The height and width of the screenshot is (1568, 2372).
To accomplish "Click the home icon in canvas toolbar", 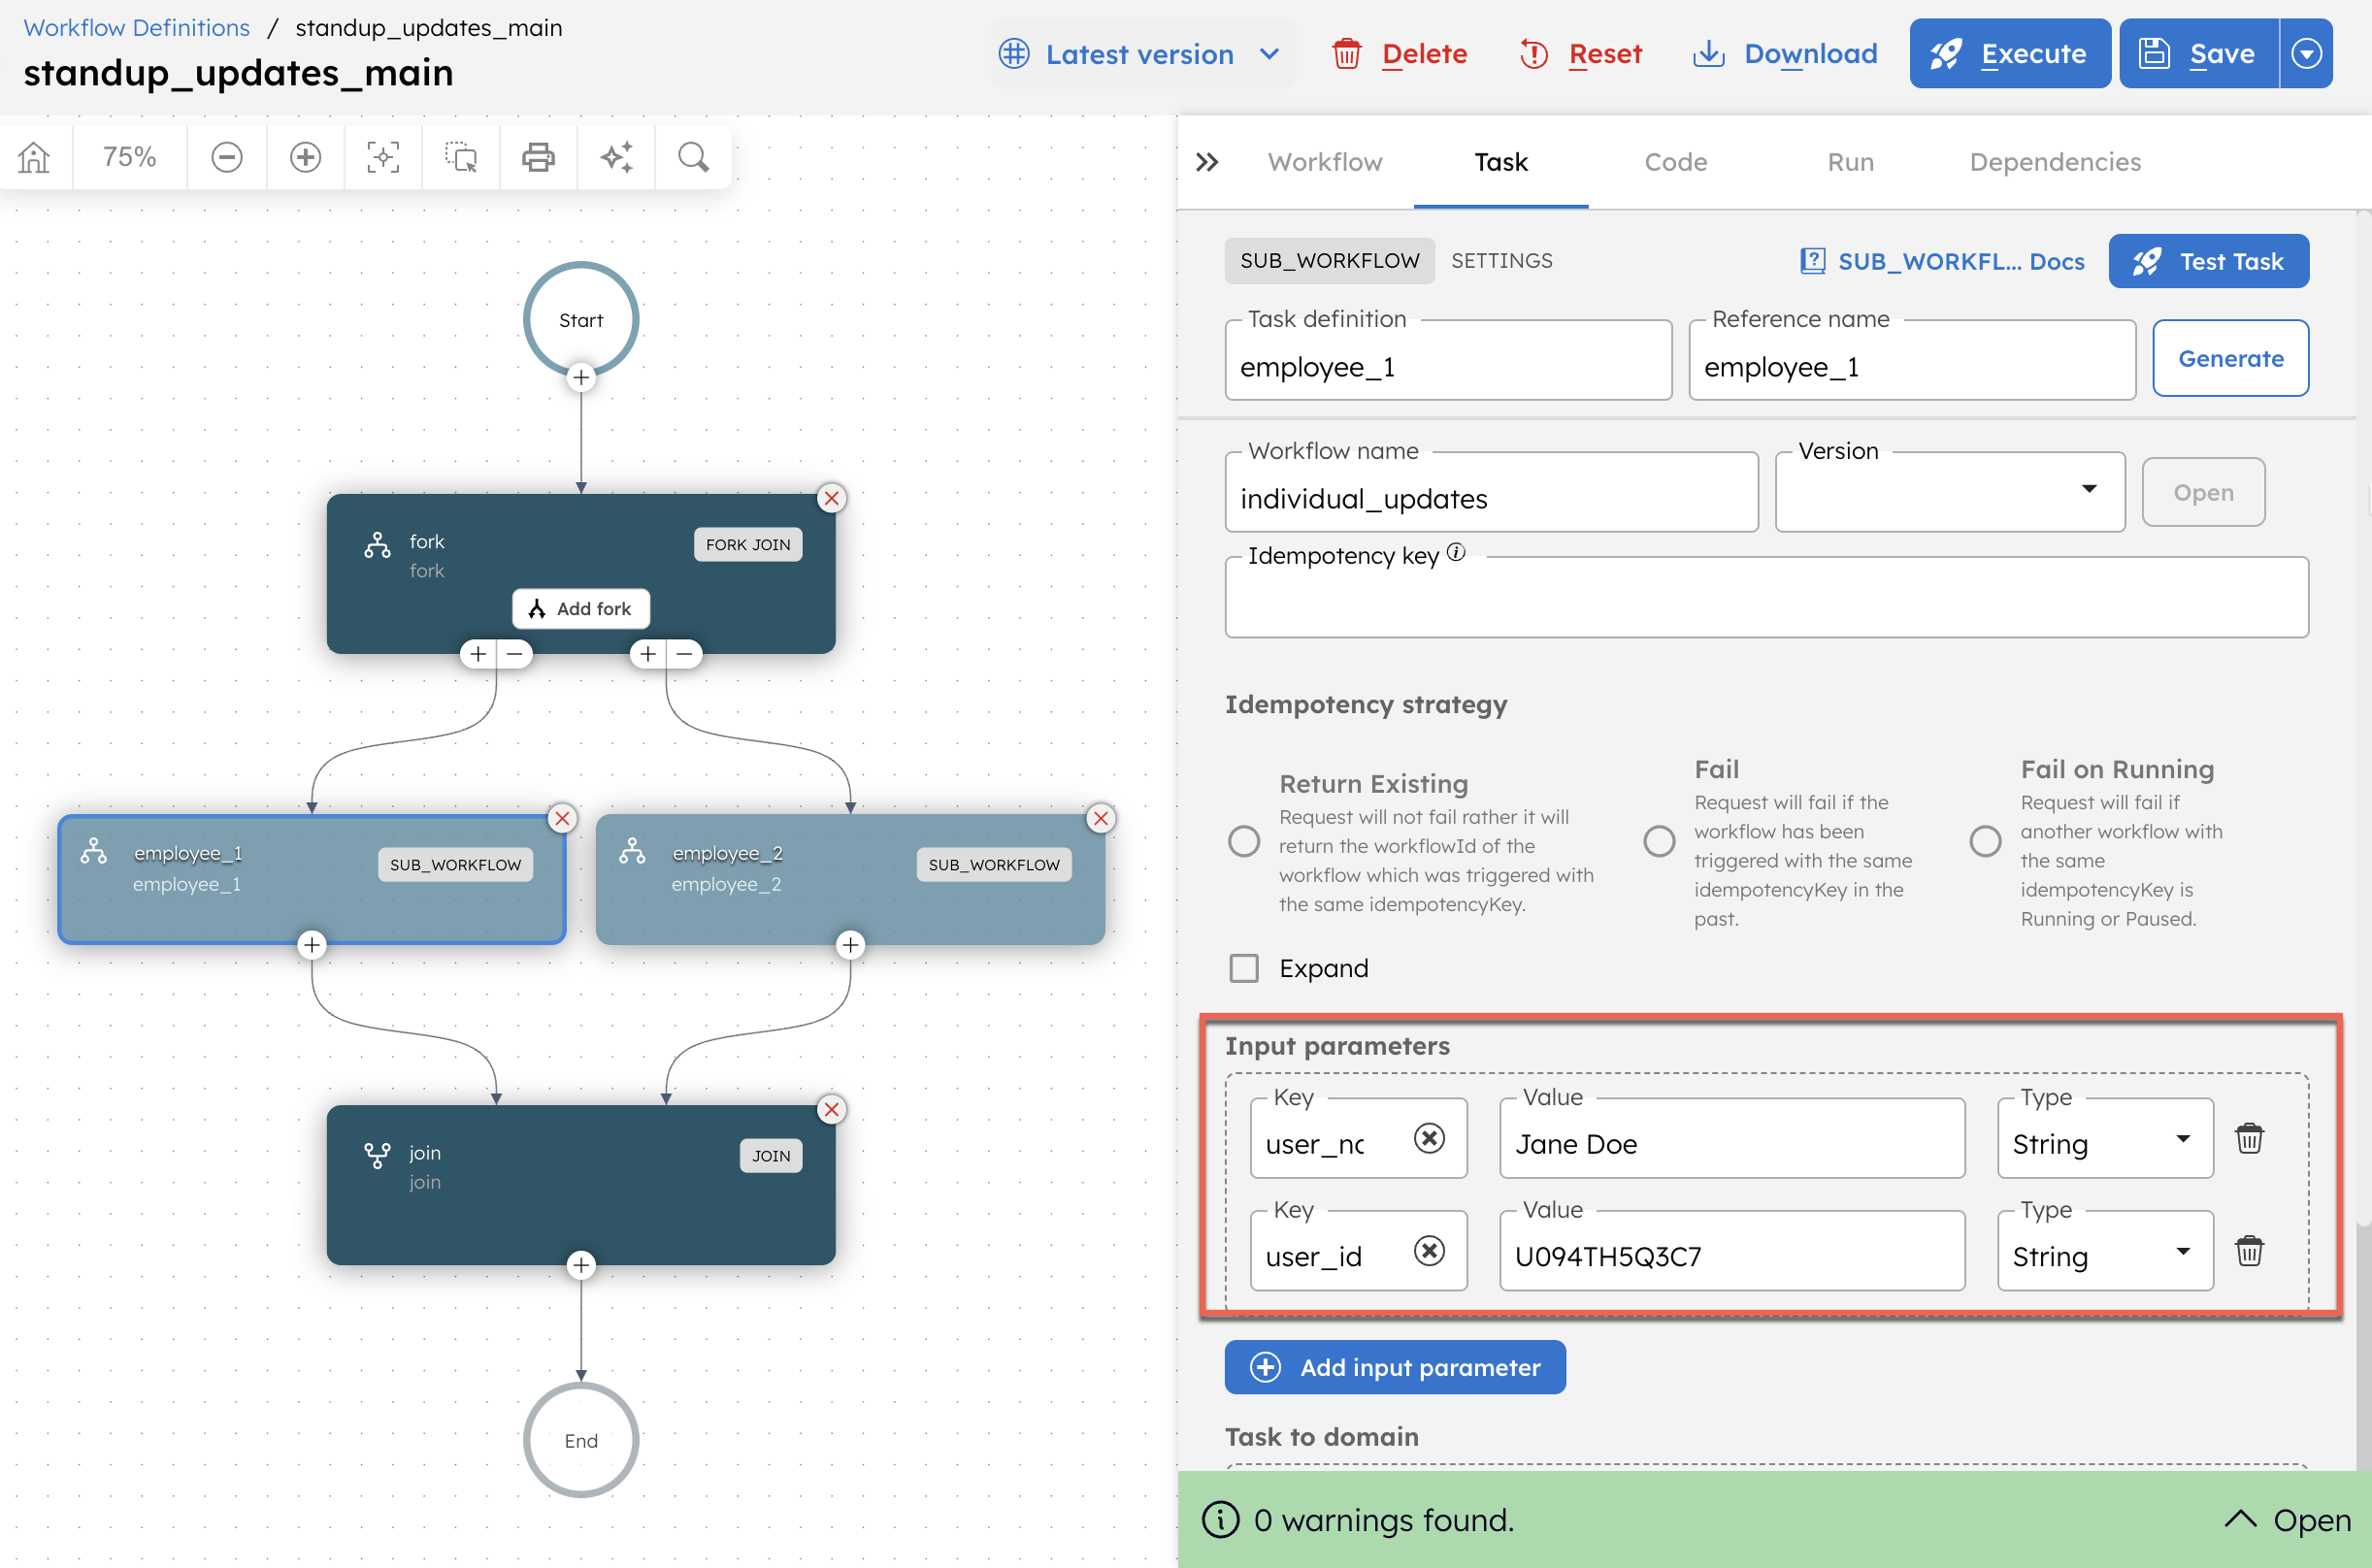I will (x=34, y=157).
